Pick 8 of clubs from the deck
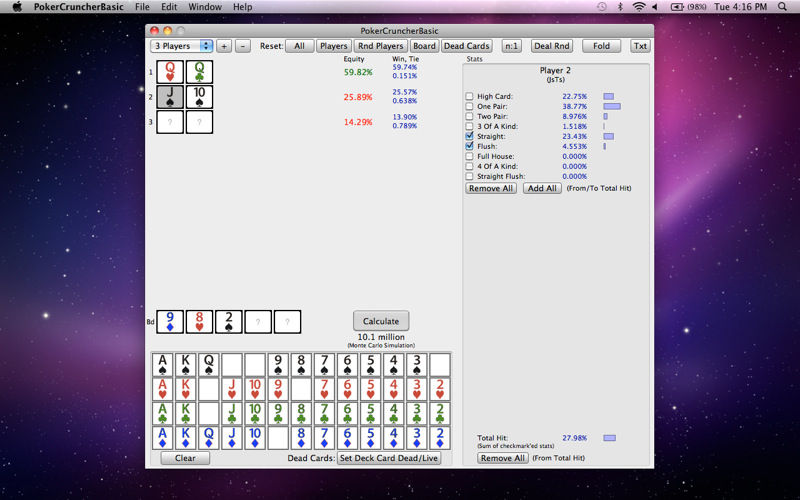 coord(302,413)
